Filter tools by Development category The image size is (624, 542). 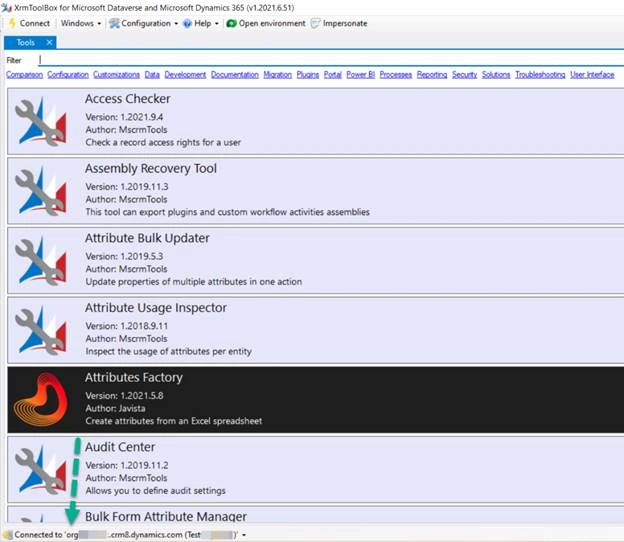pyautogui.click(x=185, y=75)
